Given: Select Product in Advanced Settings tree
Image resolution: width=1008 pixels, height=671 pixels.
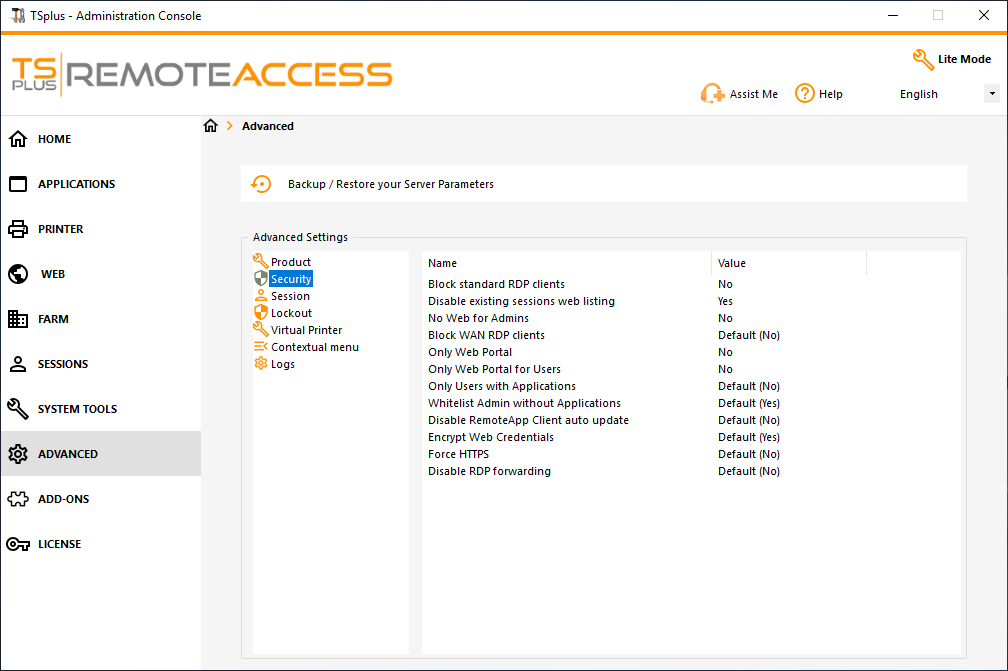Looking at the screenshot, I should click(x=290, y=262).
